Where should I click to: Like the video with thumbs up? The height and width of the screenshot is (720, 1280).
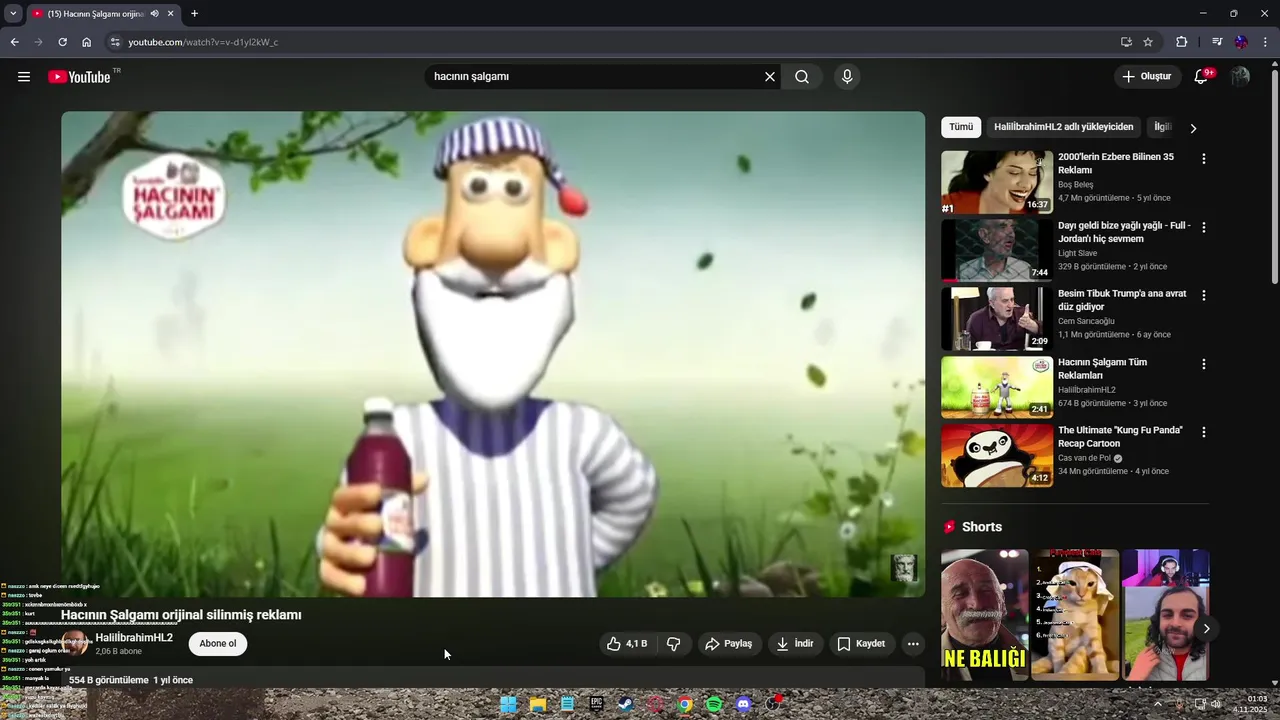tap(627, 644)
